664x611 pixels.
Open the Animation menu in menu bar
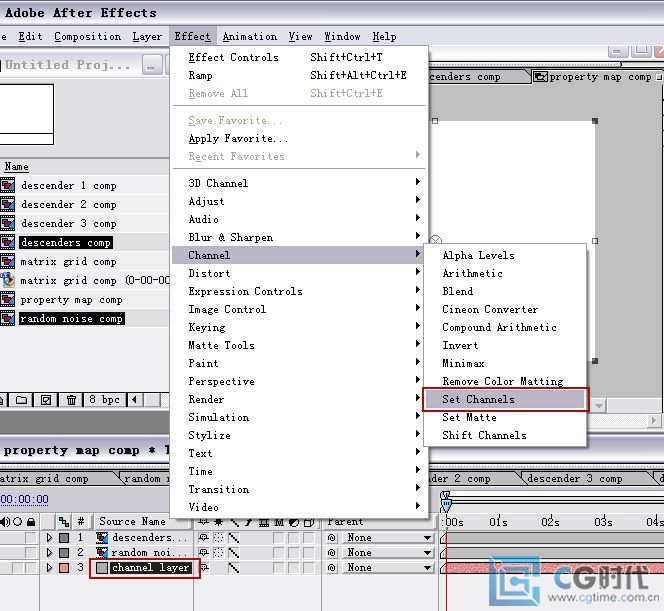249,36
